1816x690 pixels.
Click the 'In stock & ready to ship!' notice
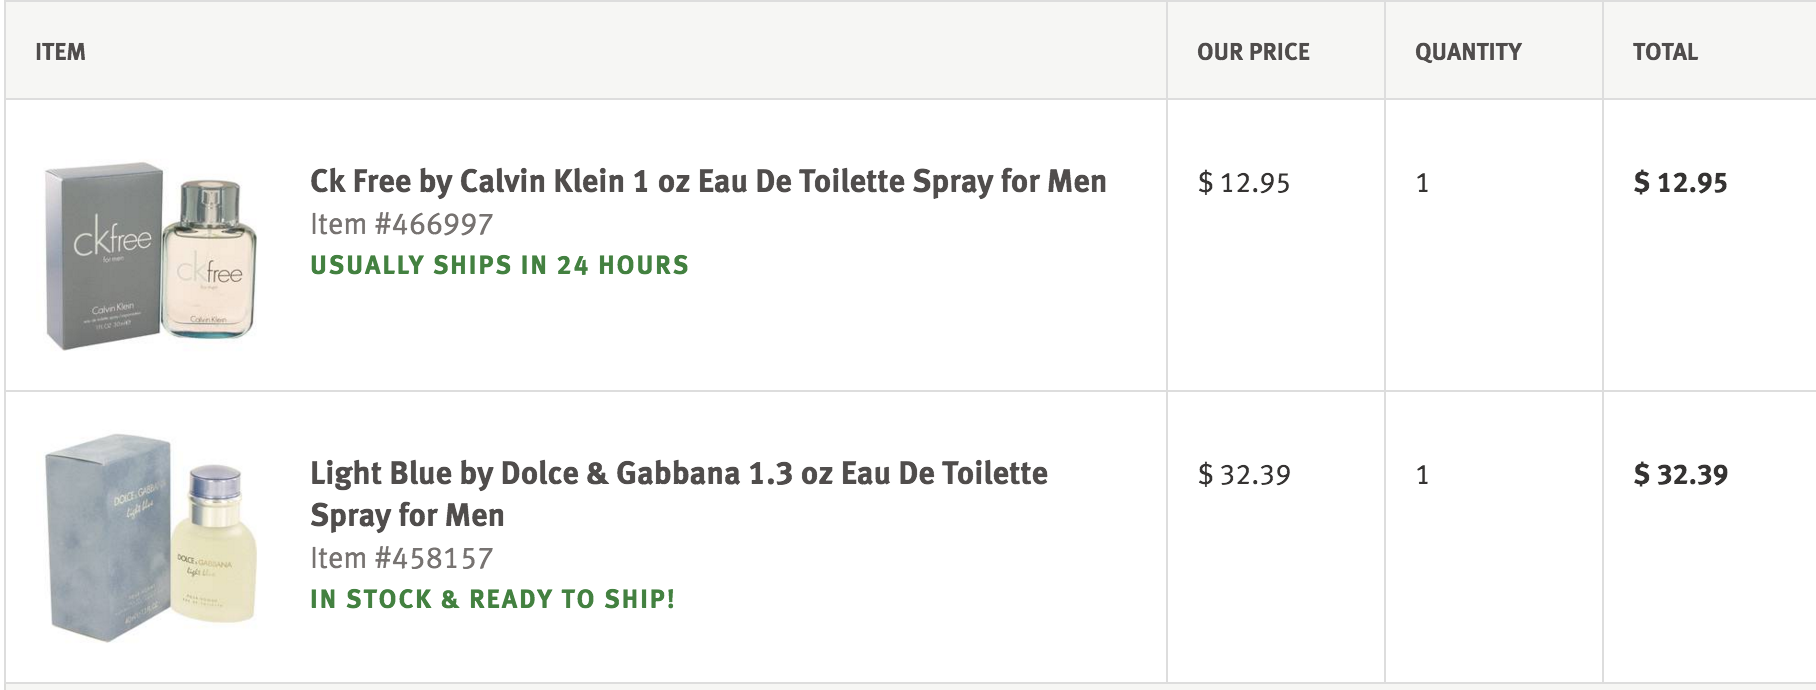click(492, 599)
